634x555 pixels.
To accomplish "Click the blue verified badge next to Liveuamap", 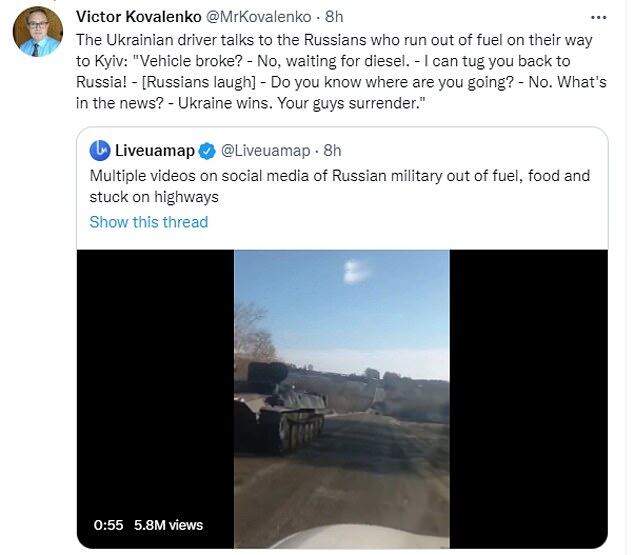I will click(x=207, y=151).
